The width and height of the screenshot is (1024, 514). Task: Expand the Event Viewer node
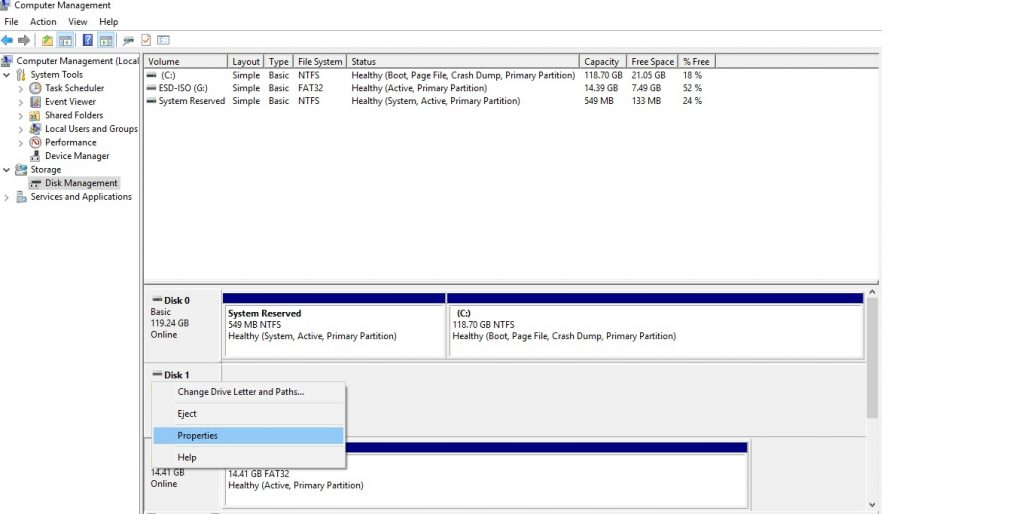coord(21,102)
